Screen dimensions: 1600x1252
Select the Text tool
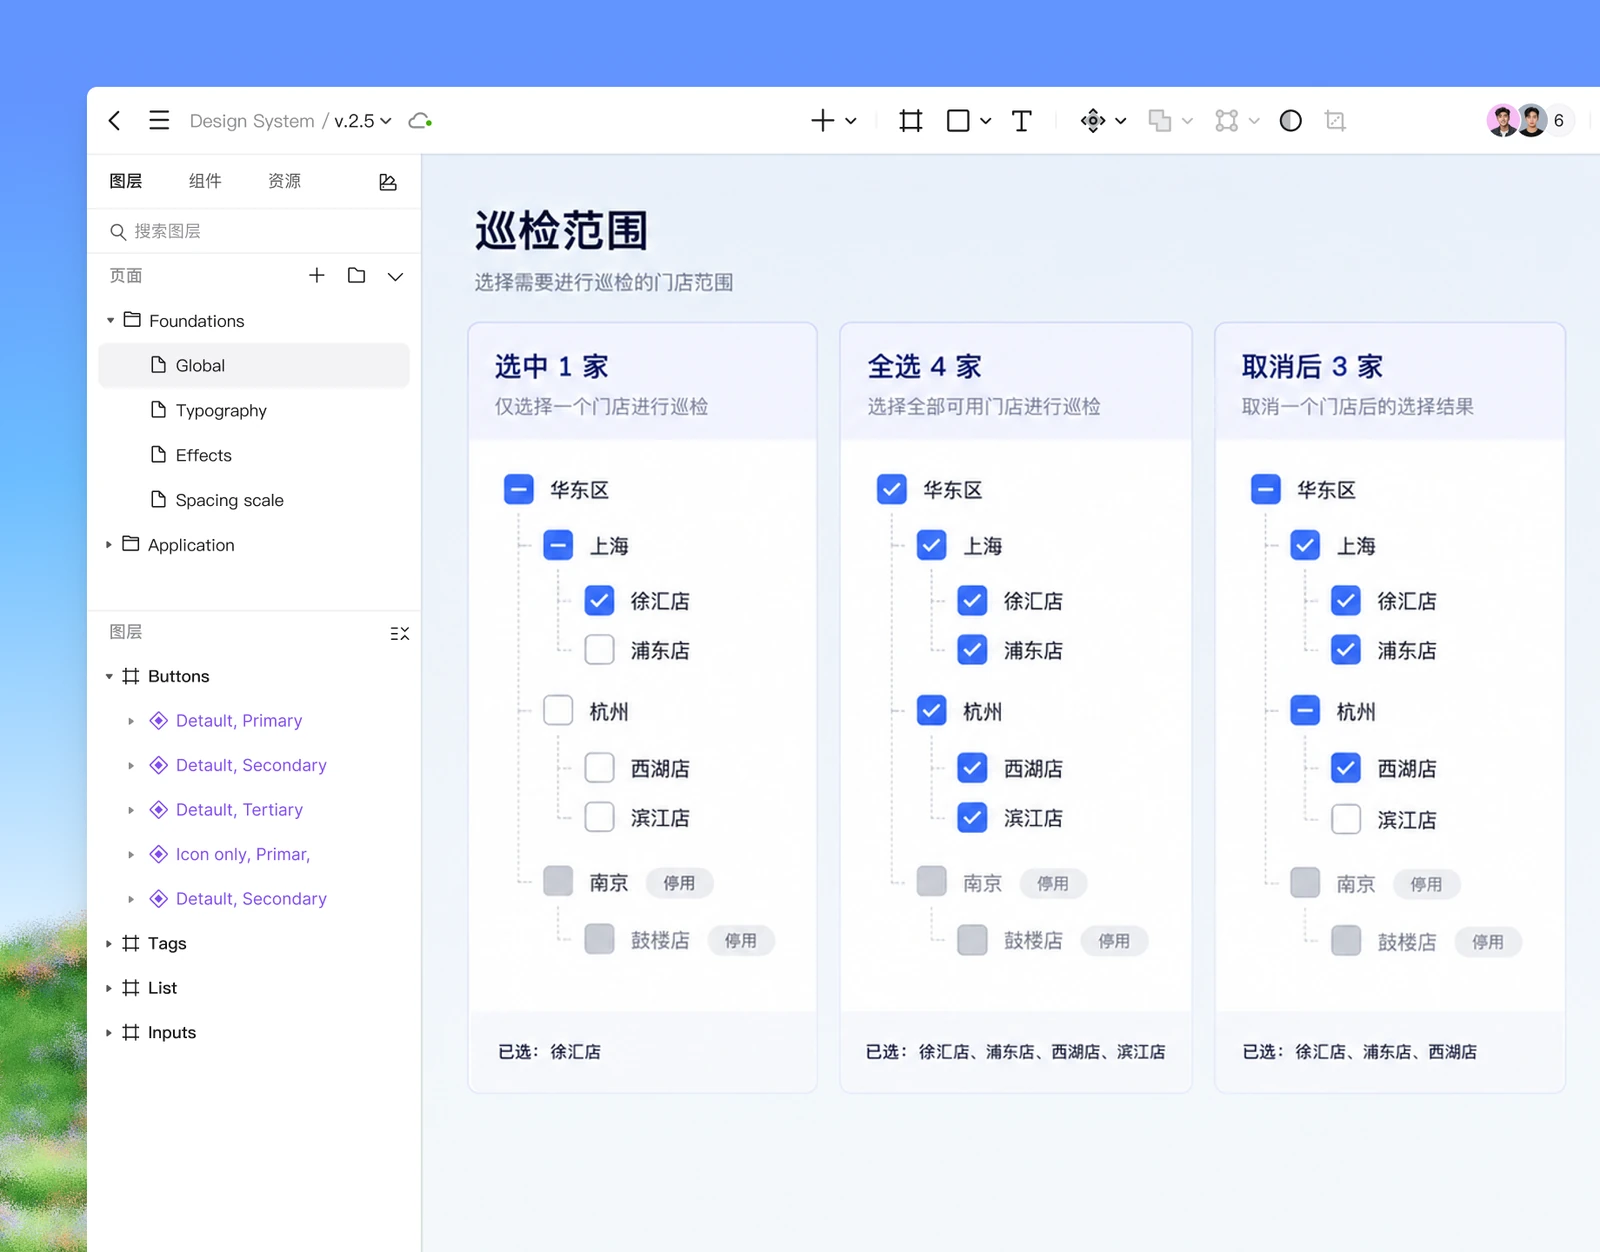(1021, 121)
